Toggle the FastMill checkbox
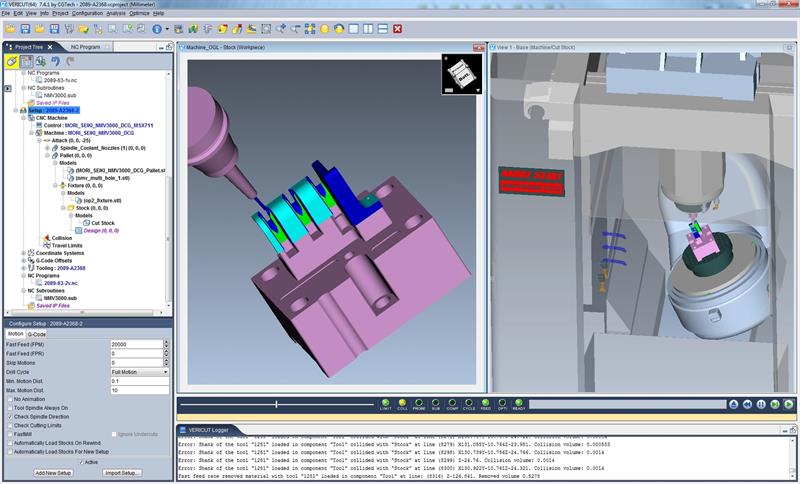 point(10,434)
